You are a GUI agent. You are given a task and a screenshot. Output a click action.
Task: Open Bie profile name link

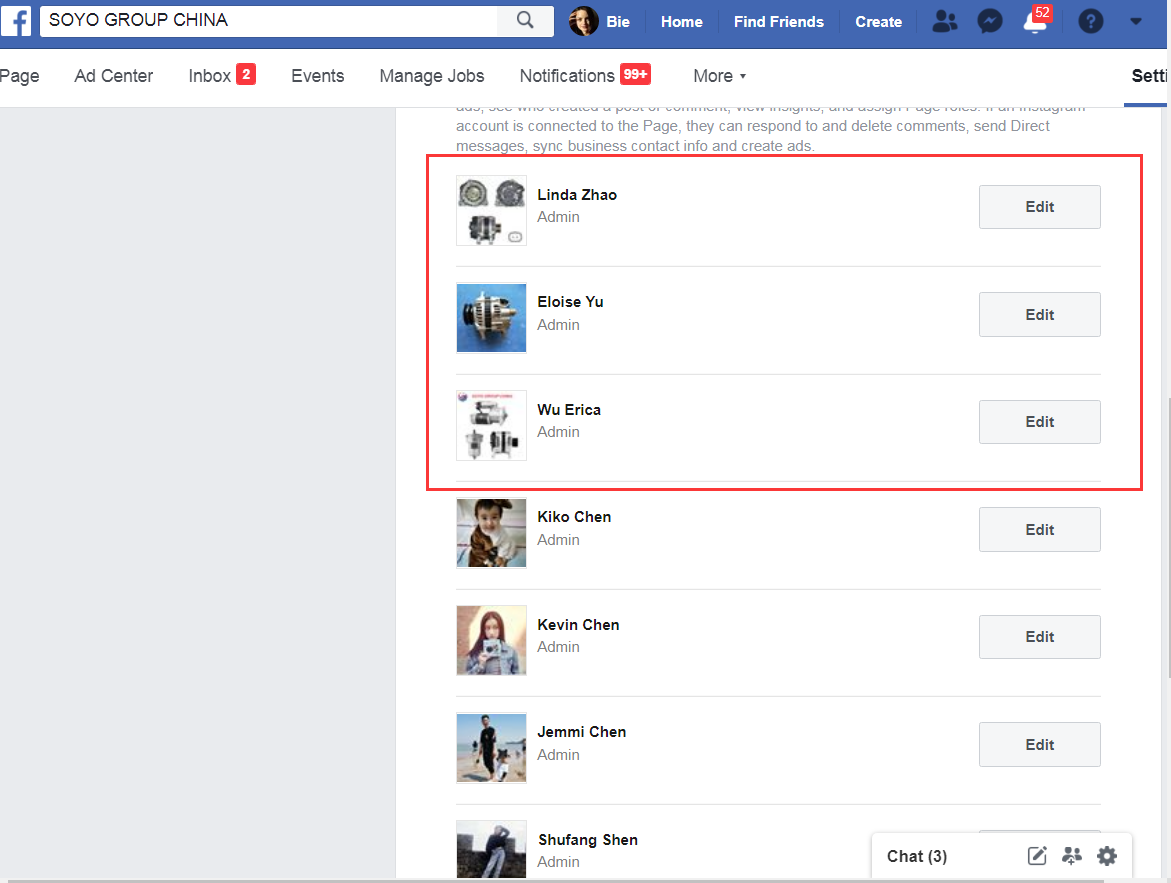[618, 22]
